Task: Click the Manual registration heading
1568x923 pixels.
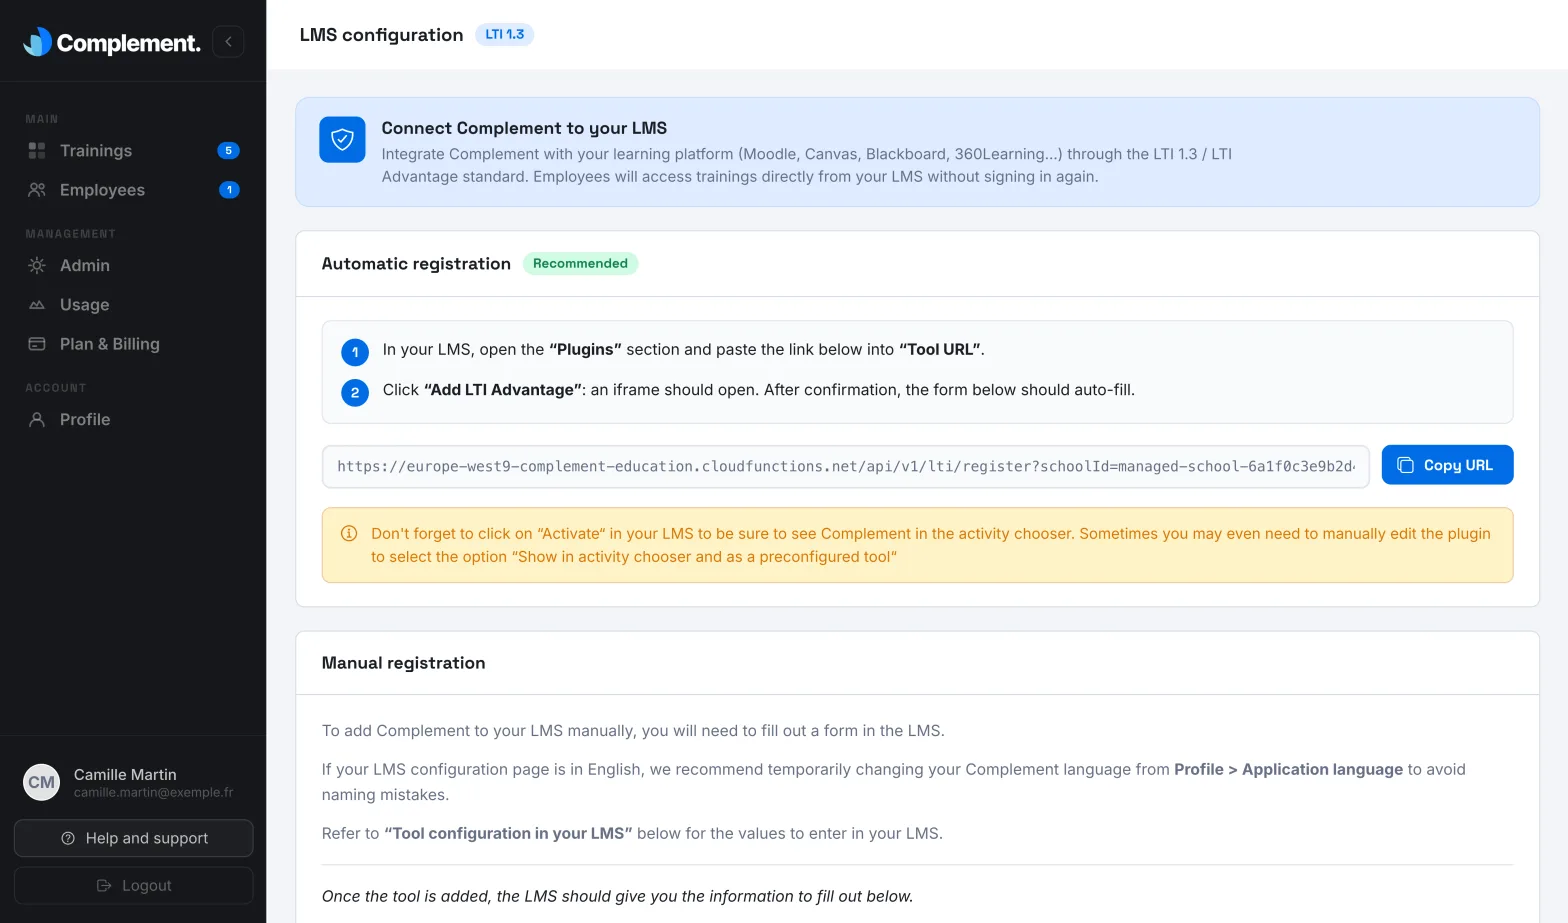Action: [x=403, y=663]
